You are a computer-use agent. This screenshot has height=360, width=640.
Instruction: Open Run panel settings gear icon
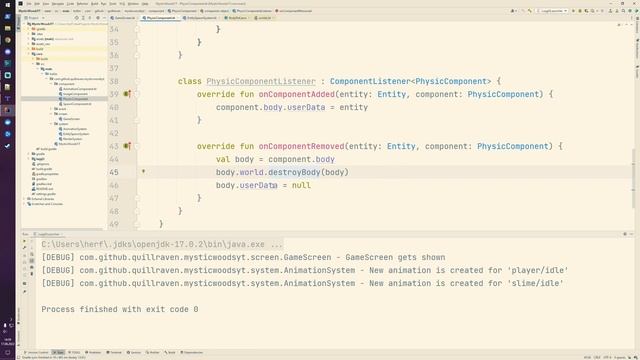624,234
